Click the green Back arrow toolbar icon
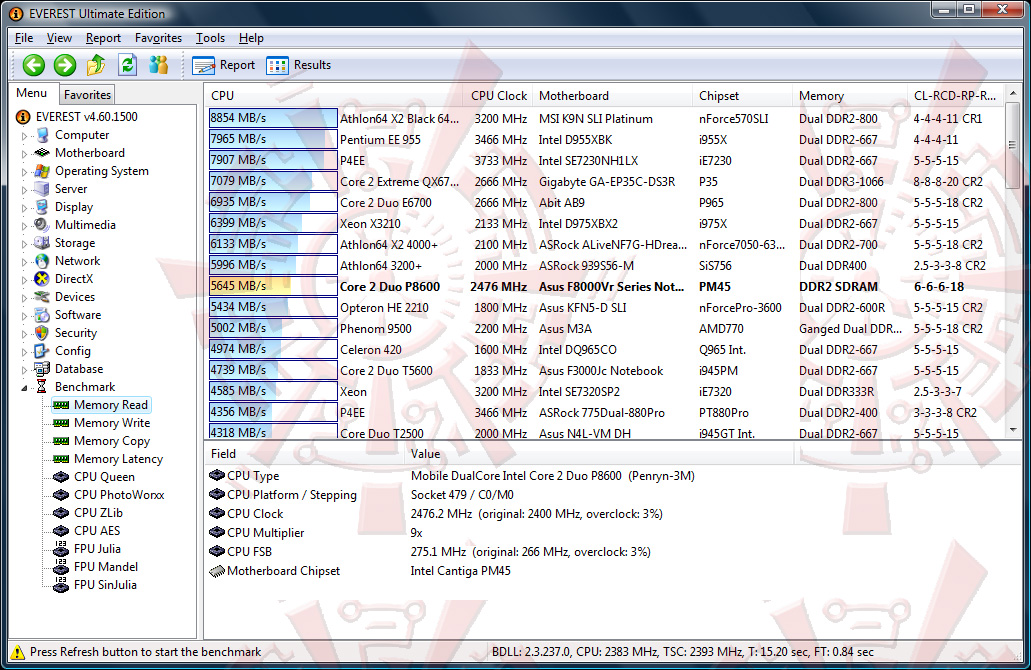The height and width of the screenshot is (670, 1031). tap(34, 65)
